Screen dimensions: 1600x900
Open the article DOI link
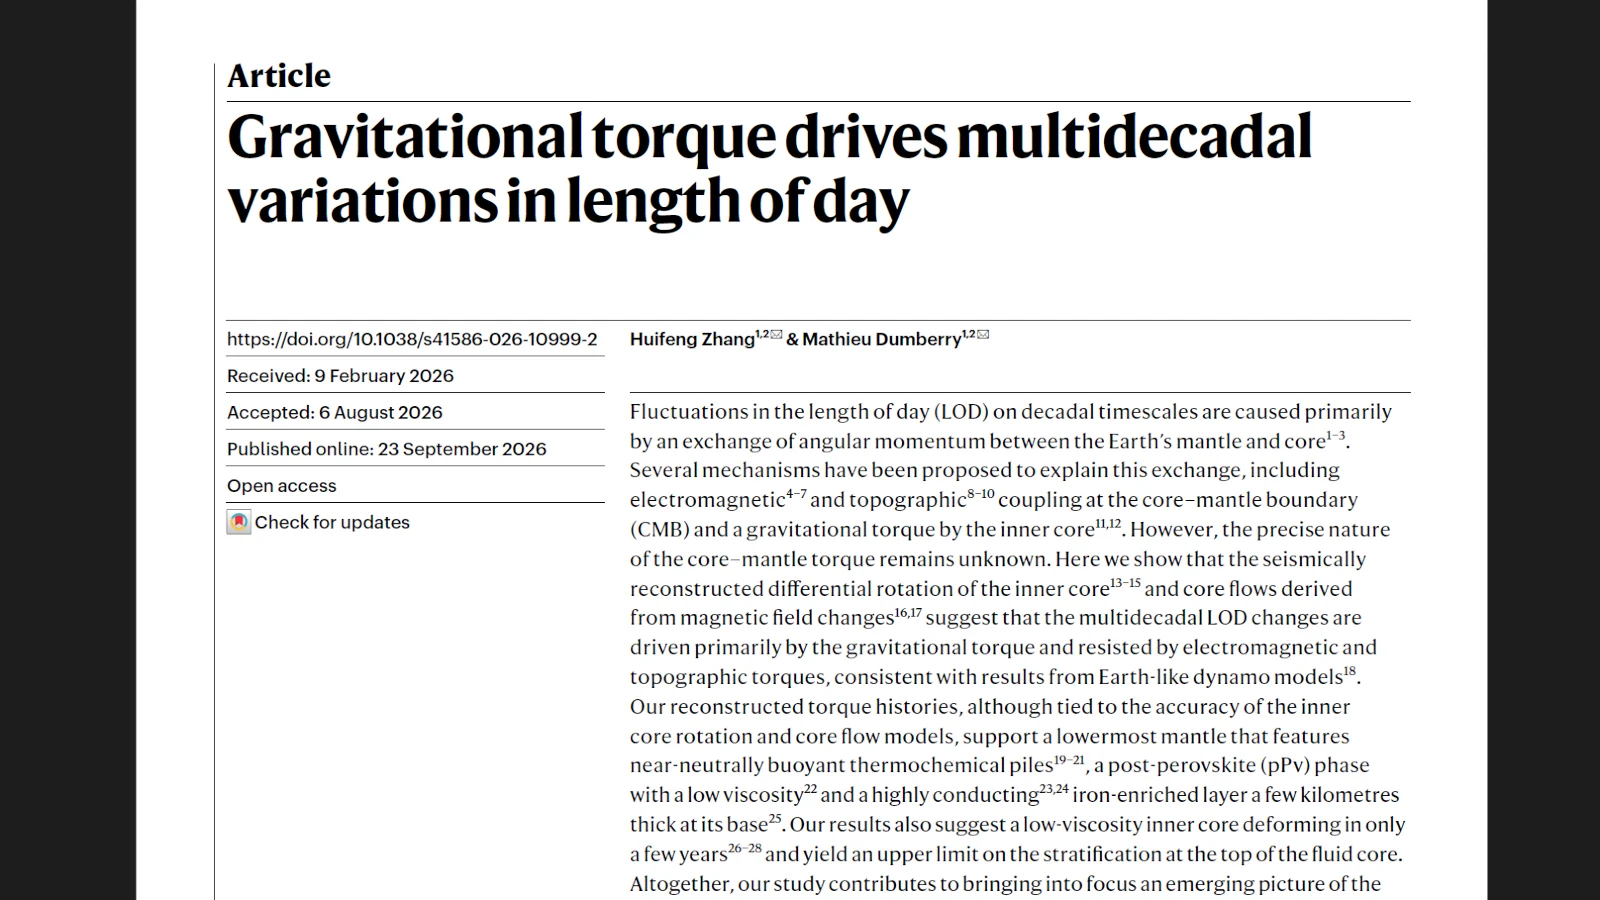click(412, 339)
